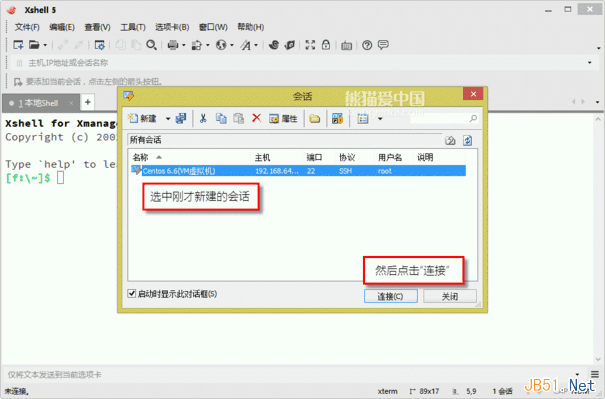The height and width of the screenshot is (399, 605).
Task: Click the magnifier Find icon in main toolbar
Action: pos(151,45)
